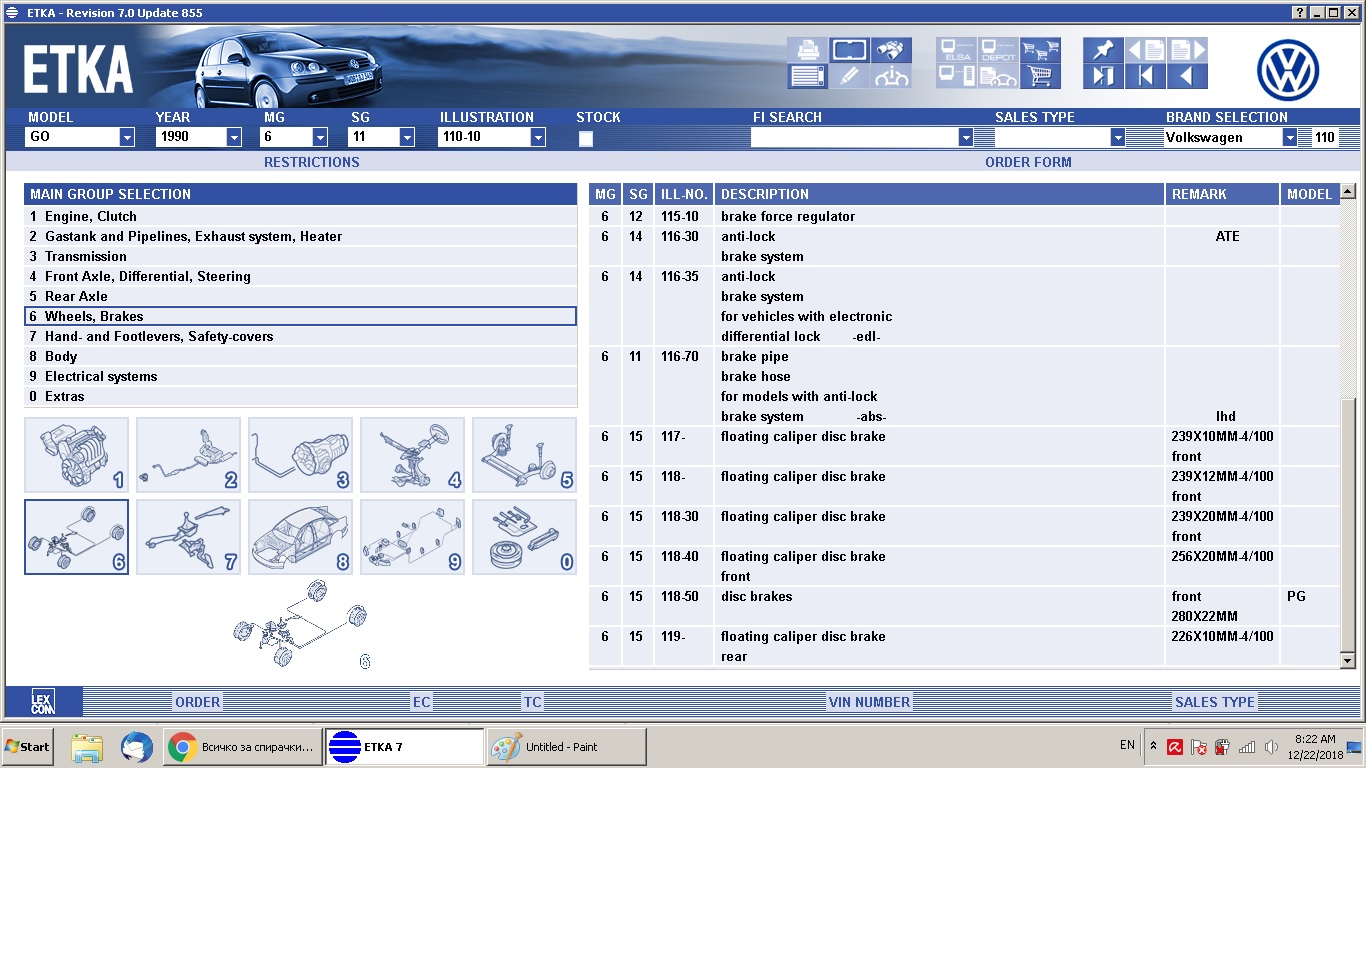The height and width of the screenshot is (962, 1366).
Task: Select Electrical systems main group
Action: [x=101, y=376]
